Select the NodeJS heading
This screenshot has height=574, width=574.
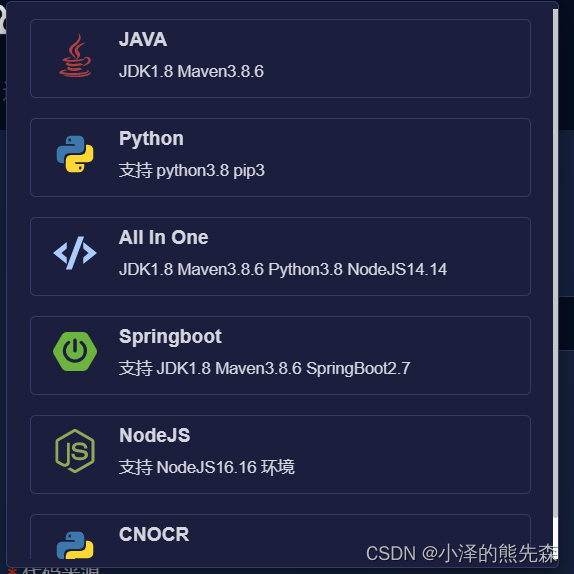coord(154,436)
